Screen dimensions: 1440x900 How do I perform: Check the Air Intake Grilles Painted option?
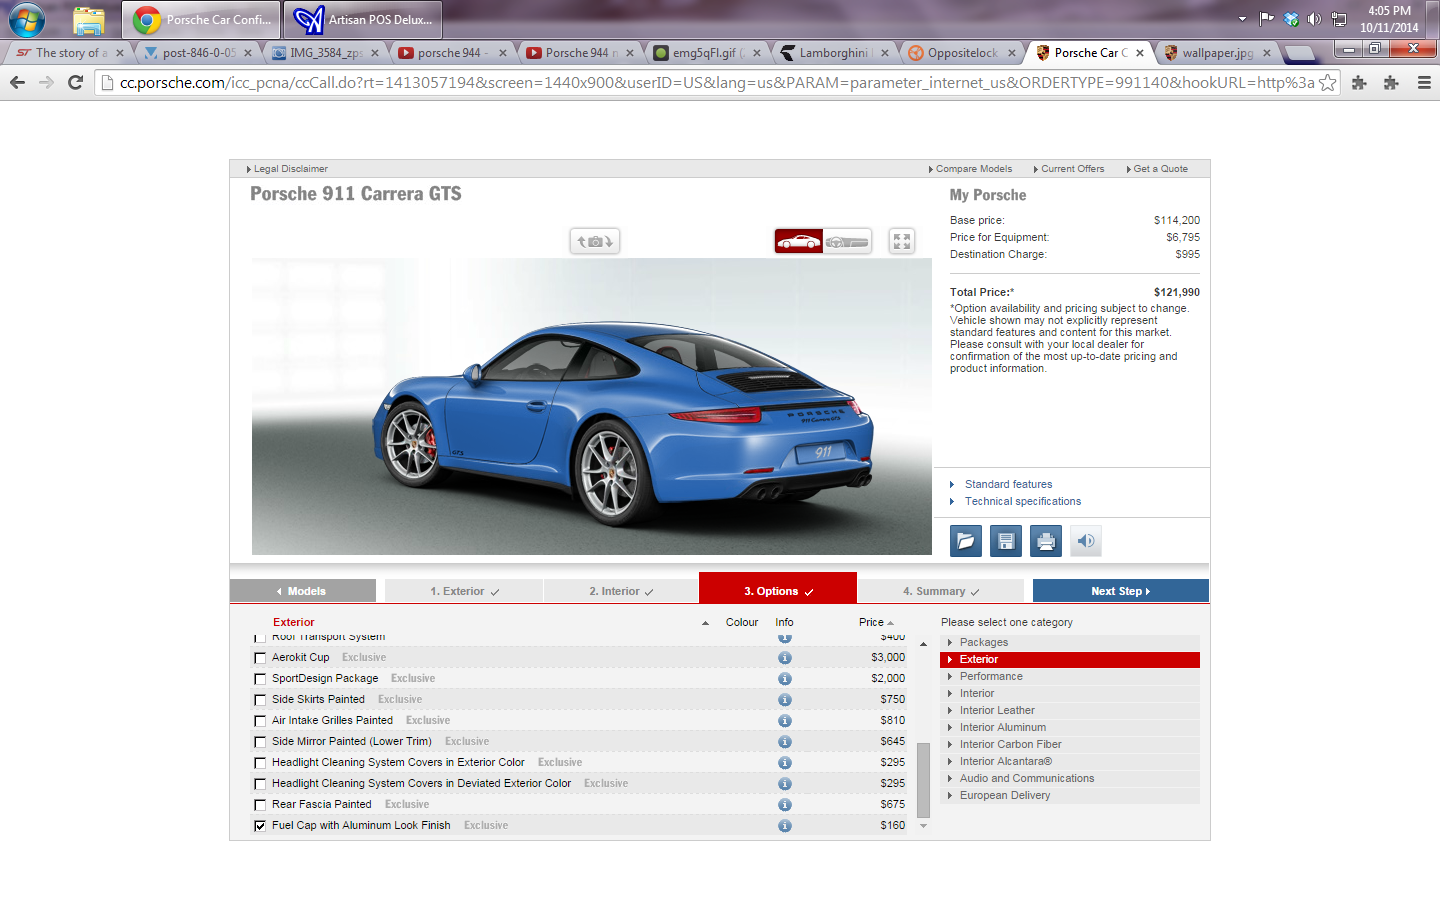[260, 721]
